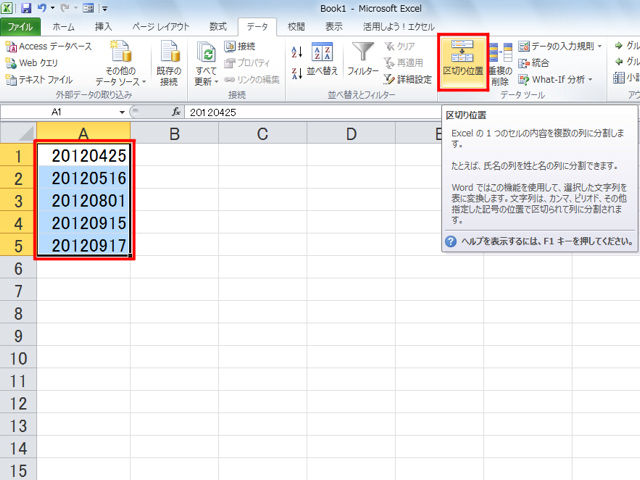
Task: Select cell containing 20120801
Action: click(84, 200)
